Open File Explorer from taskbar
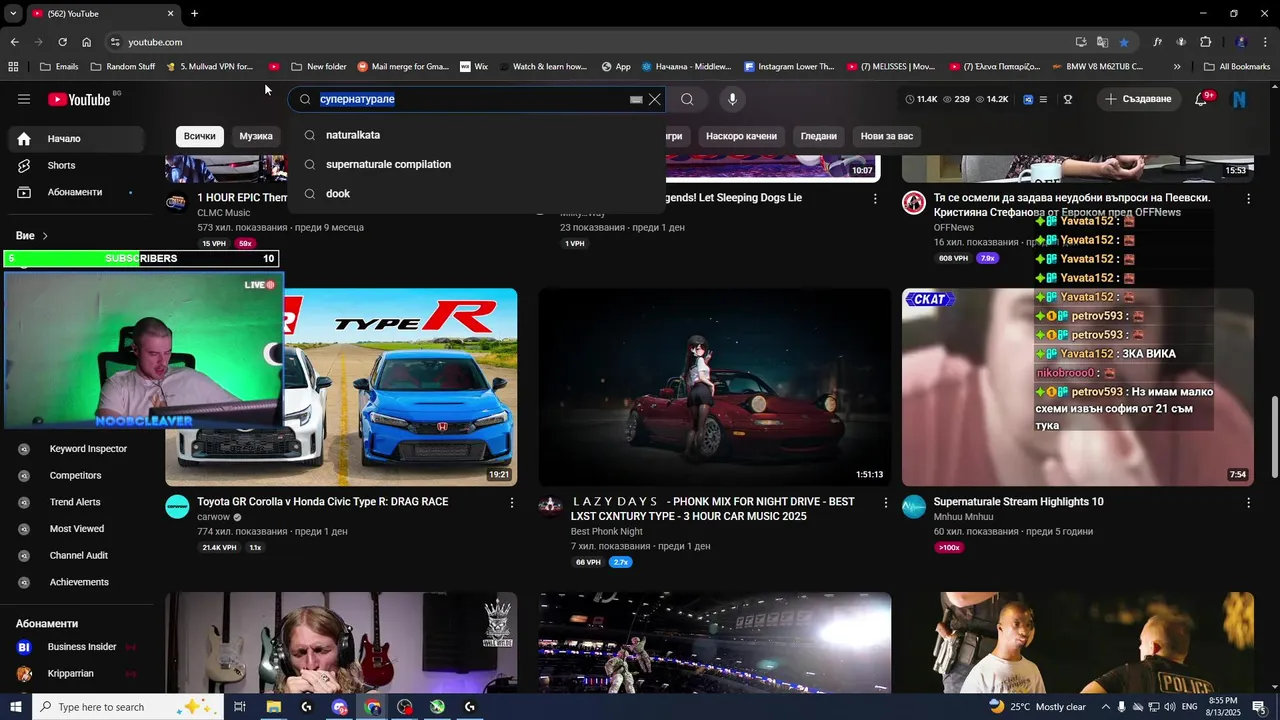The width and height of the screenshot is (1280, 720). [x=273, y=707]
